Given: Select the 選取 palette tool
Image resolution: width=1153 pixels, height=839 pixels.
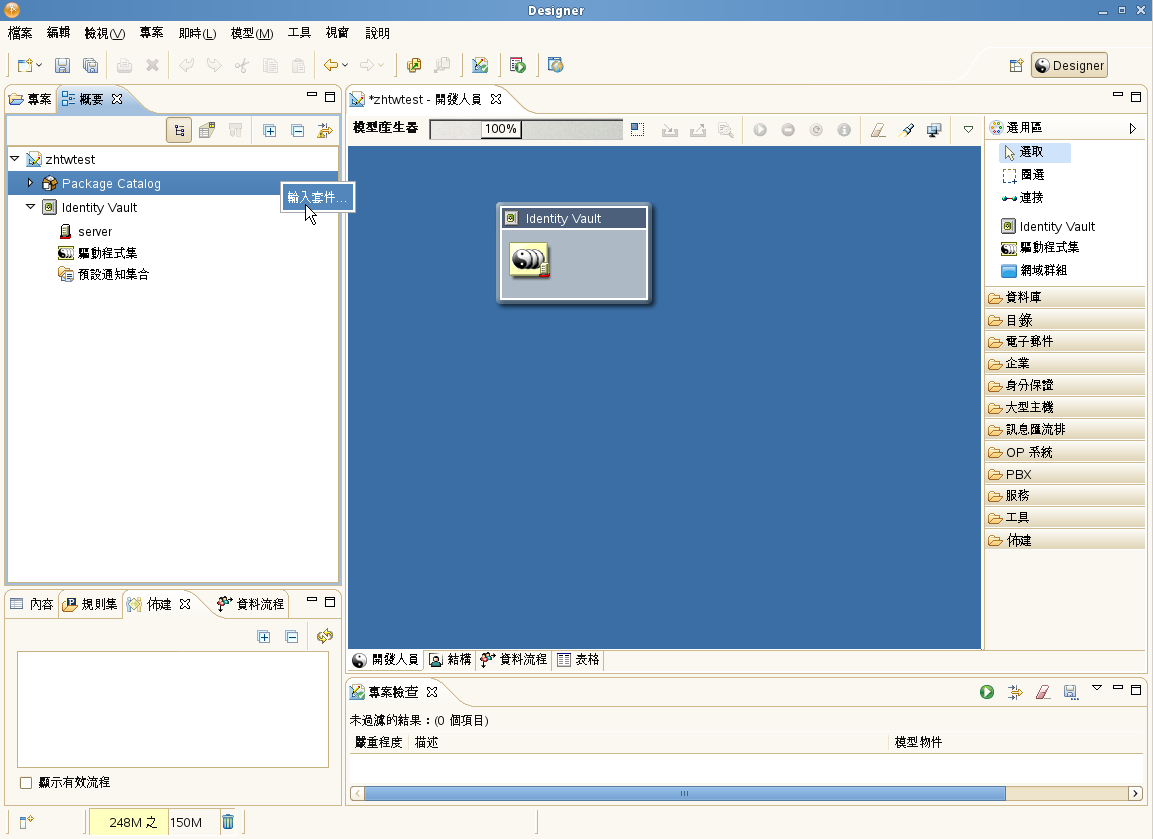Looking at the screenshot, I should point(1034,152).
